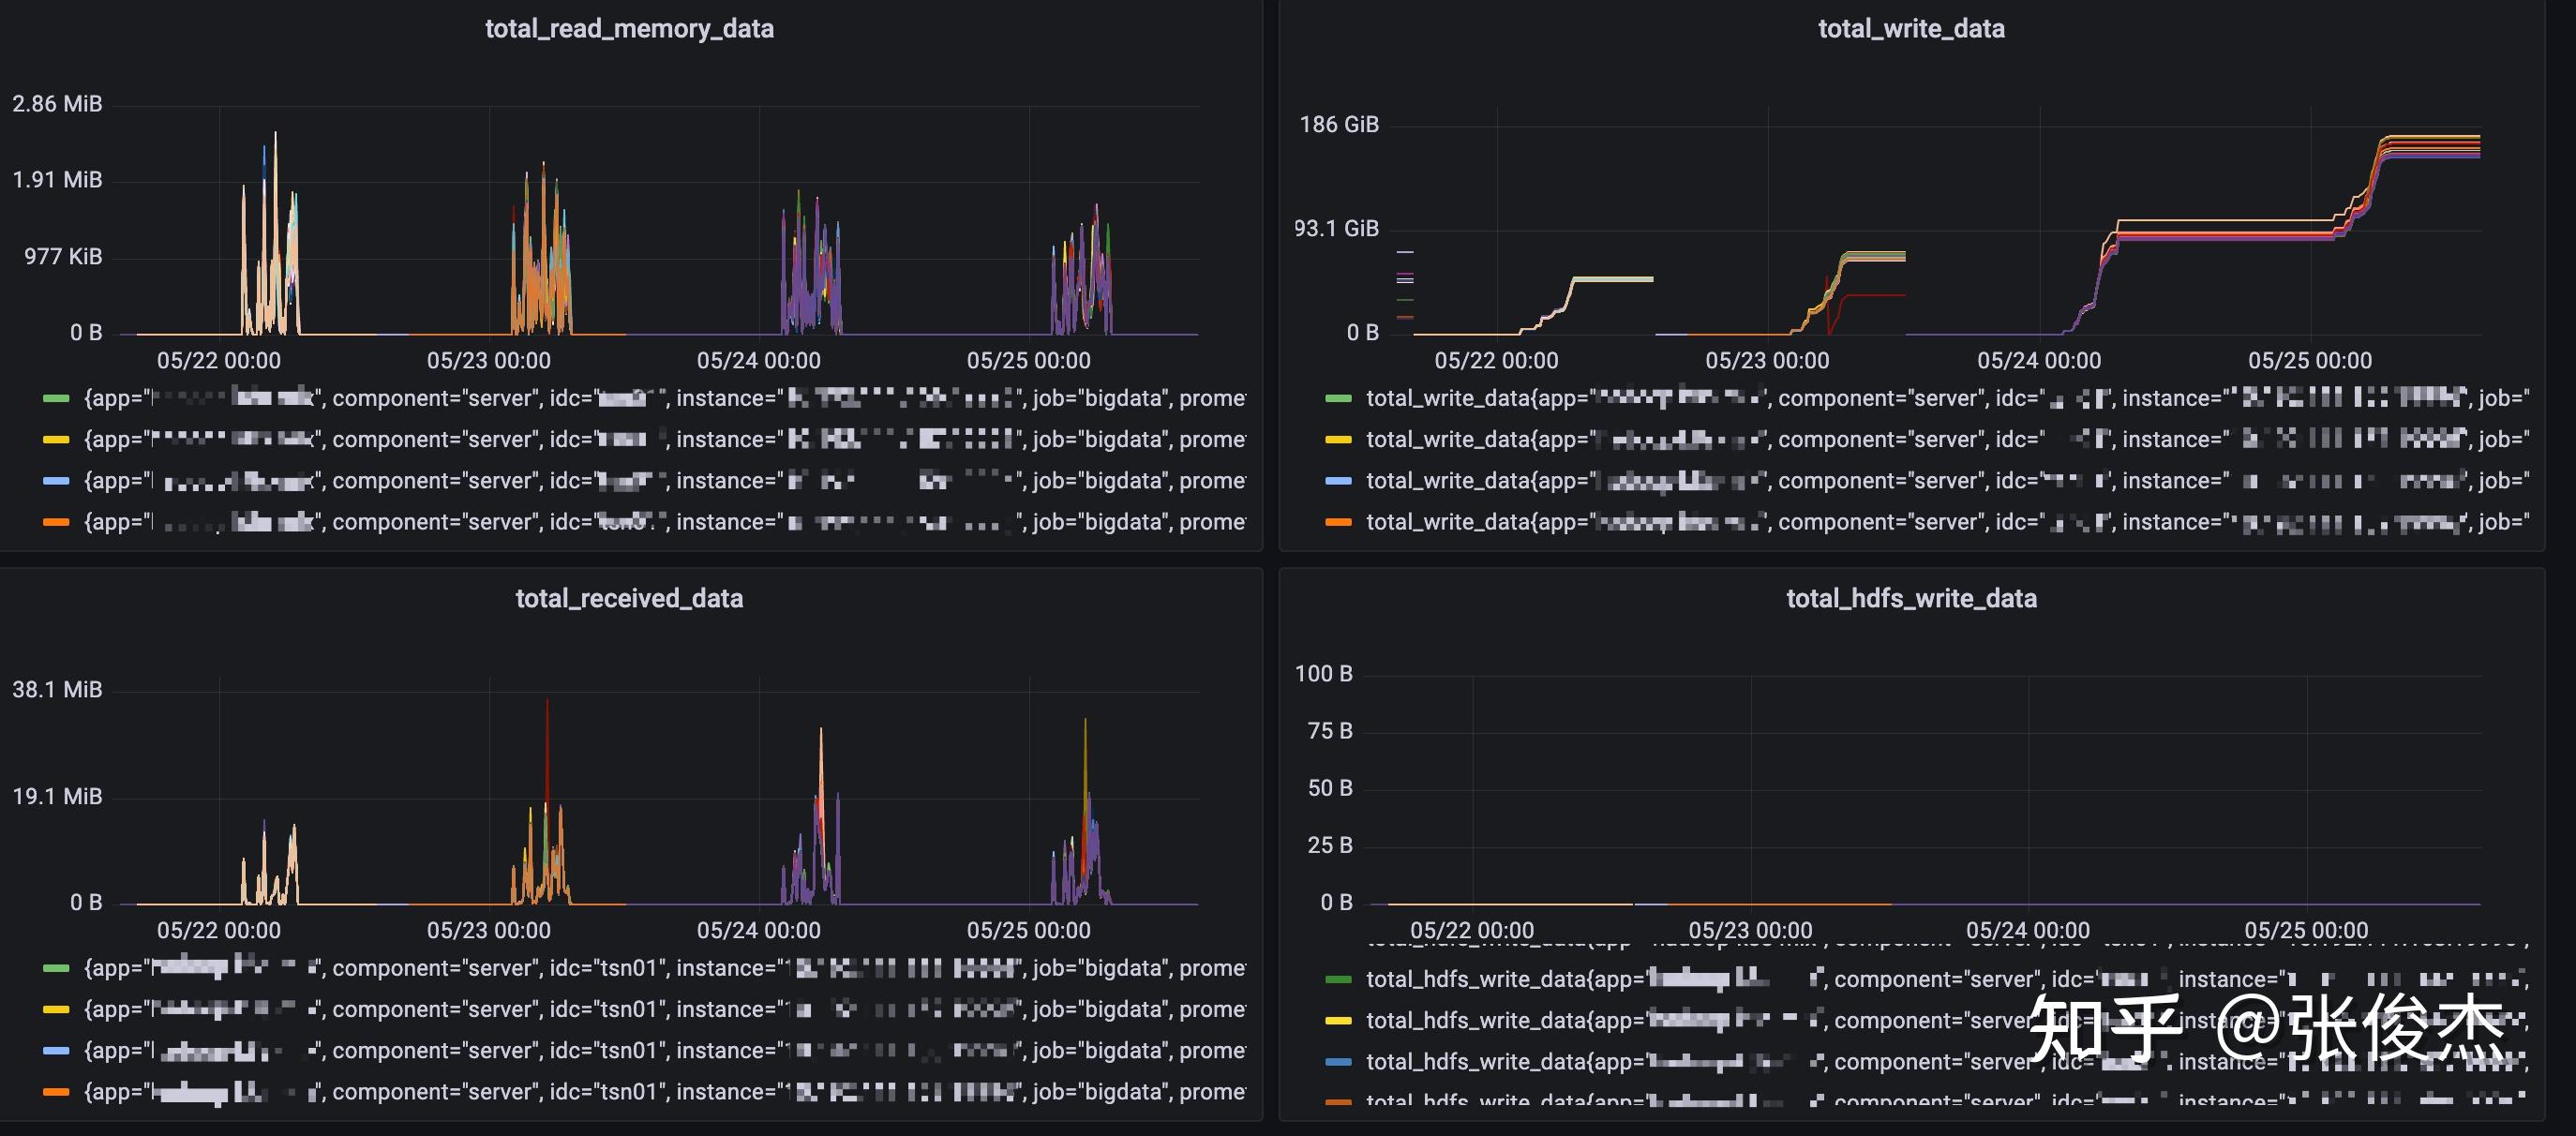This screenshot has height=1136, width=2576.
Task: Click yellow legend swatch in total_read_memory_data
Action: pyautogui.click(x=56, y=439)
